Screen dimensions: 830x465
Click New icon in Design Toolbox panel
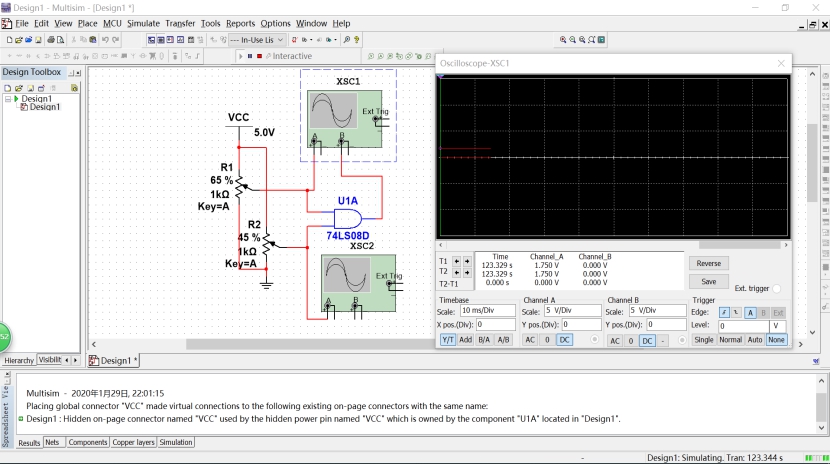(x=7, y=88)
